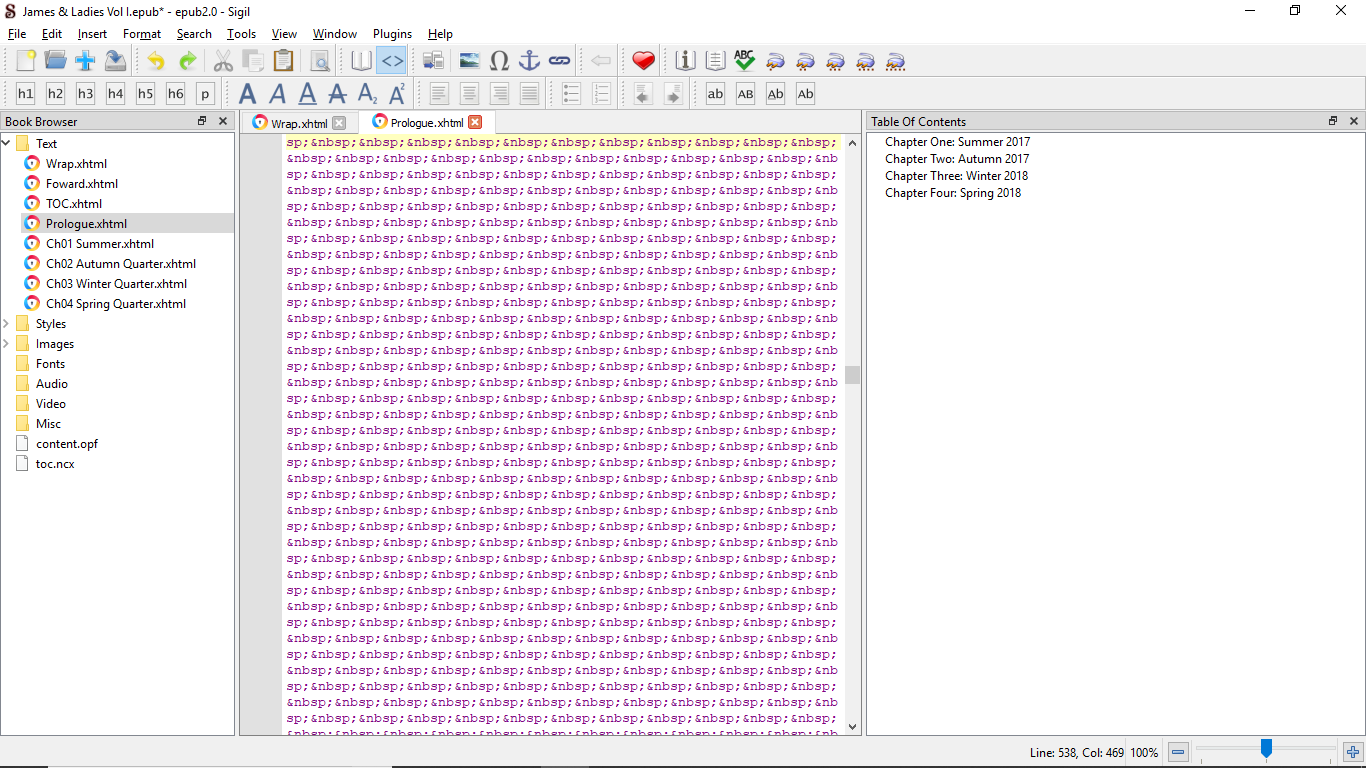Open Ch01 Summer.xhtml file
Screen dimensions: 1366x768
100,243
